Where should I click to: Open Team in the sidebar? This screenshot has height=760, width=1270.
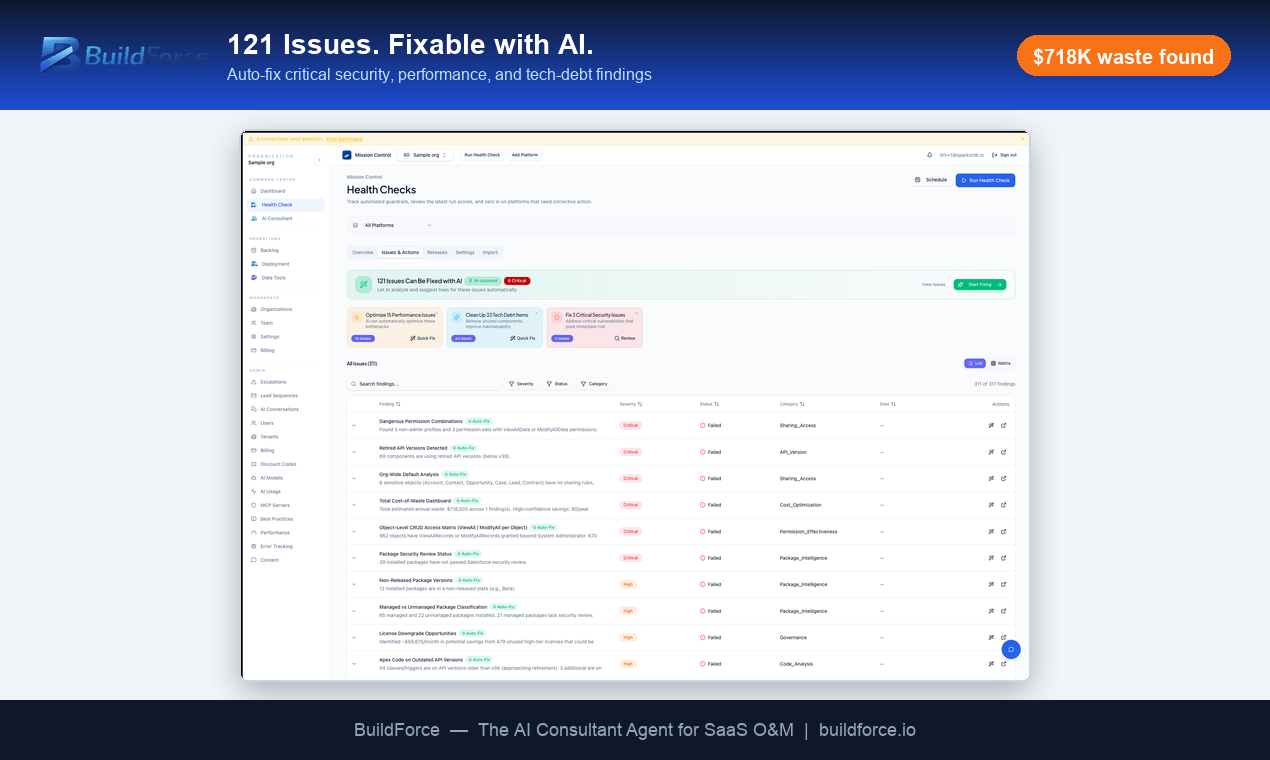tap(266, 323)
